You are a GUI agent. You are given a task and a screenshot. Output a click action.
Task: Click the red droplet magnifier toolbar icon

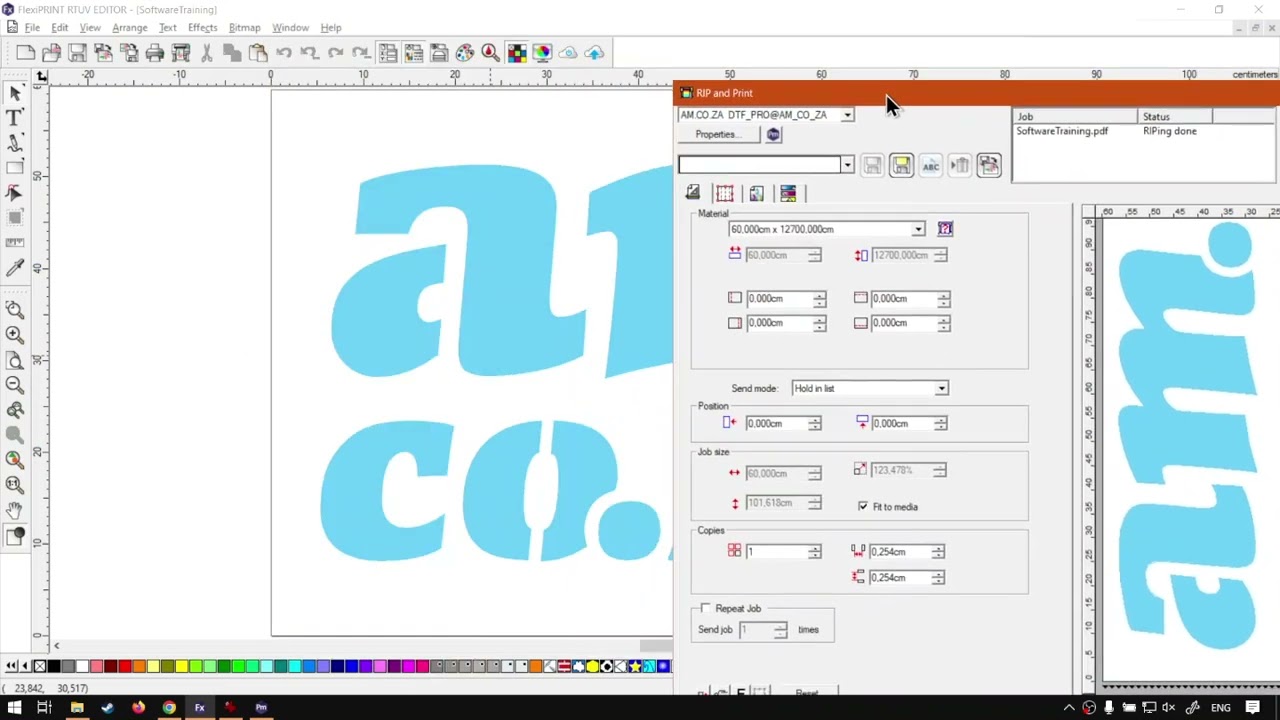[490, 52]
